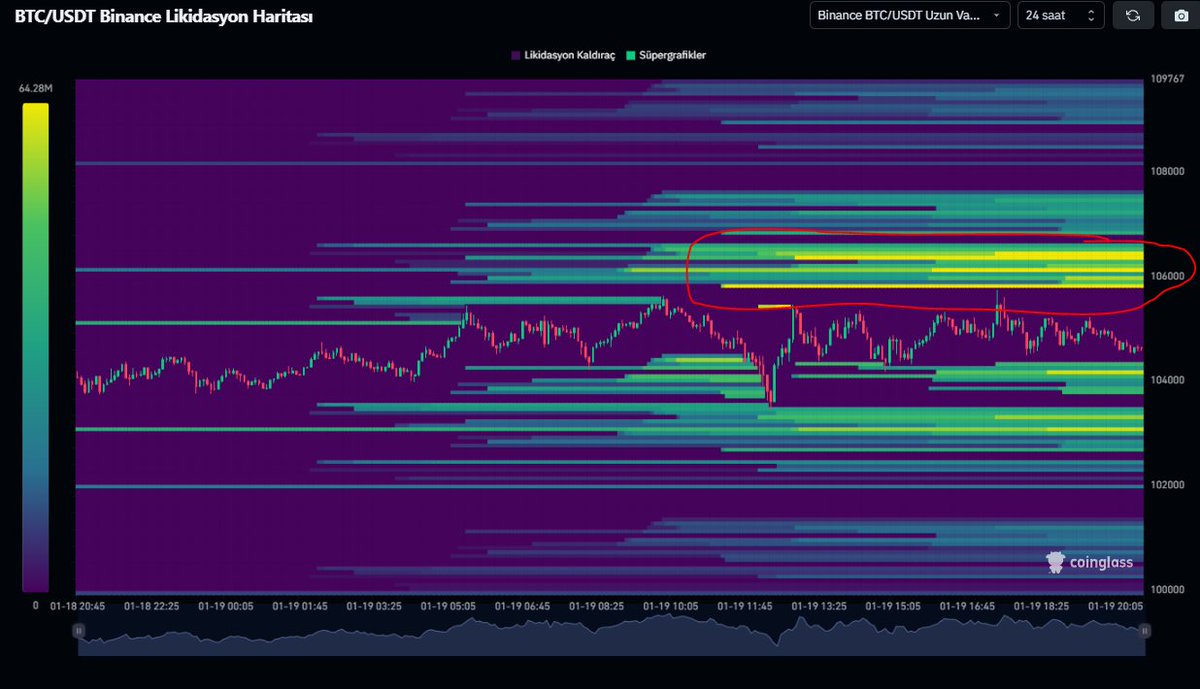
Task: Click the 01-19 11:45 time label
Action: [x=745, y=606]
